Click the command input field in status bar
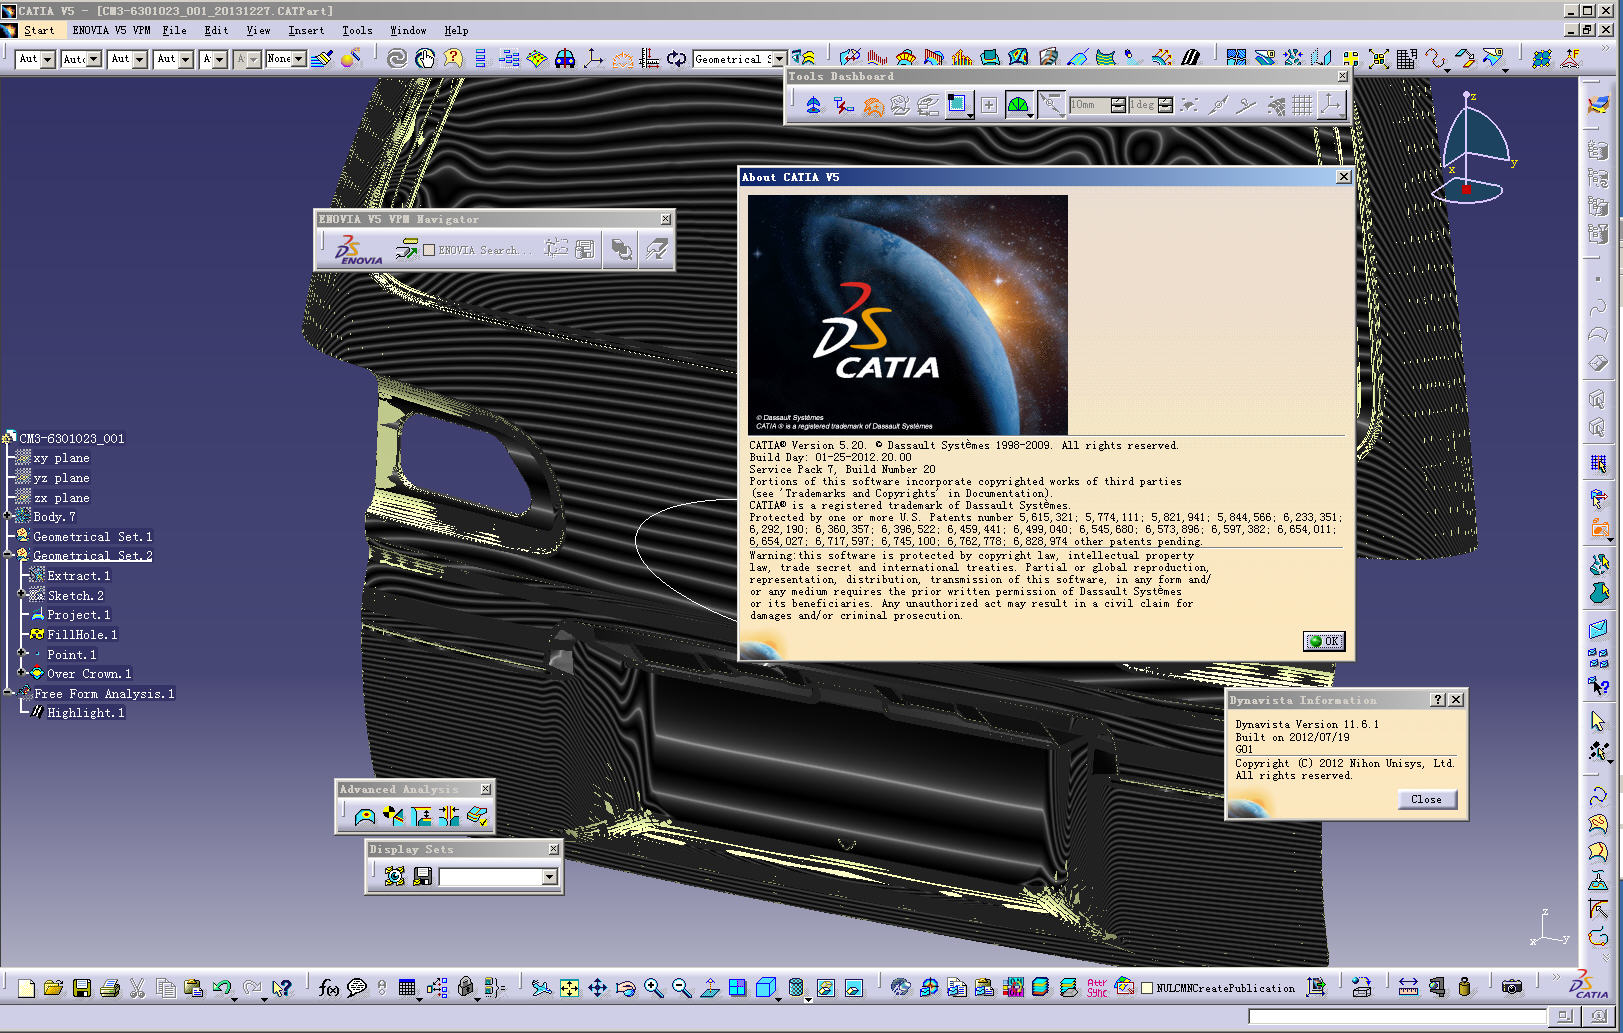Image resolution: width=1623 pixels, height=1033 pixels. 1397,1017
